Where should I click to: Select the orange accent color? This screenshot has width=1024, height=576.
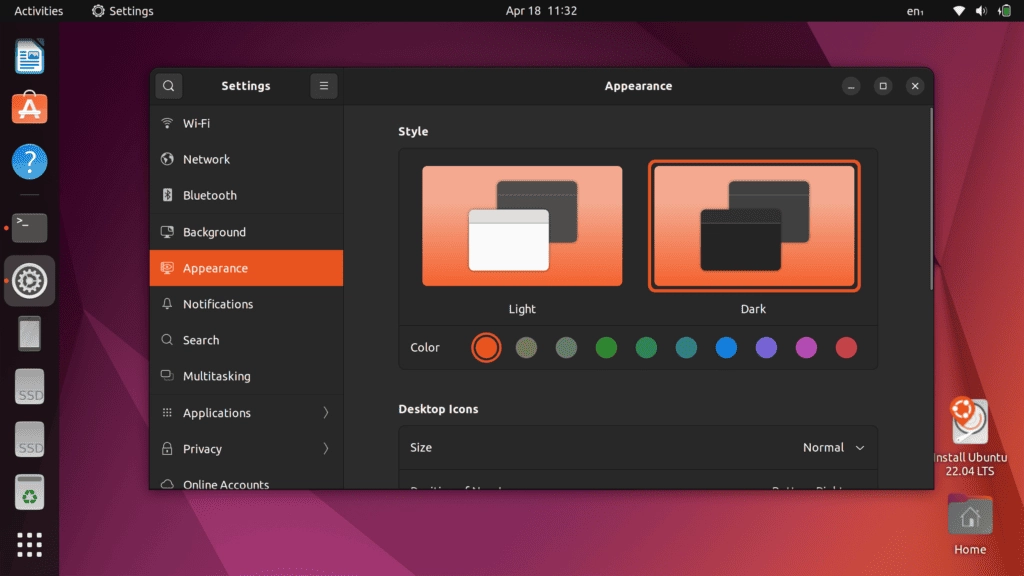[486, 347]
